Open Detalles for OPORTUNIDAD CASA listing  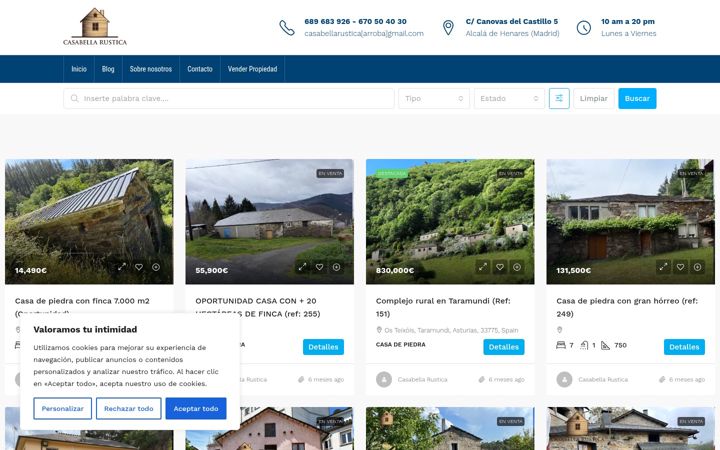tap(323, 347)
